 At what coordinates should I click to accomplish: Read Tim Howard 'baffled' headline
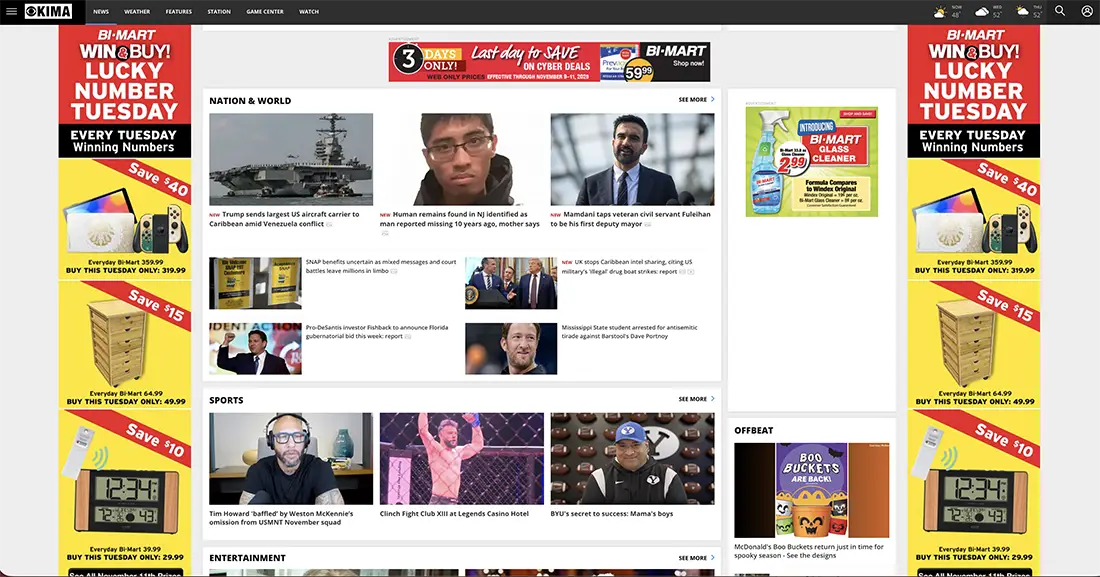click(x=281, y=518)
